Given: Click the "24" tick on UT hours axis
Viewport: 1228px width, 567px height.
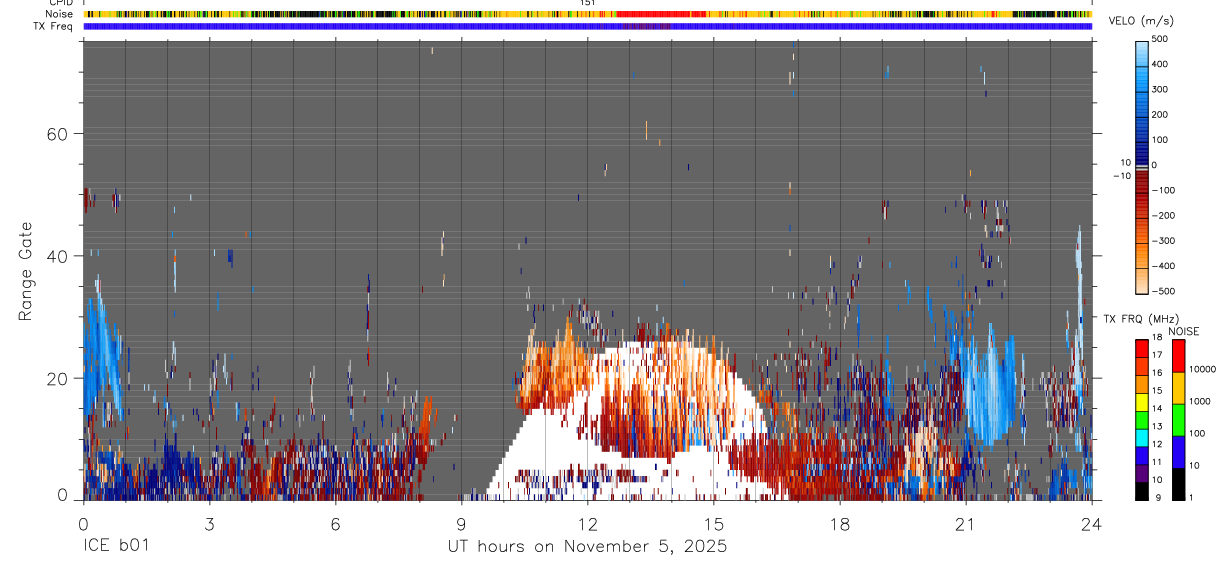Looking at the screenshot, I should tap(1092, 523).
